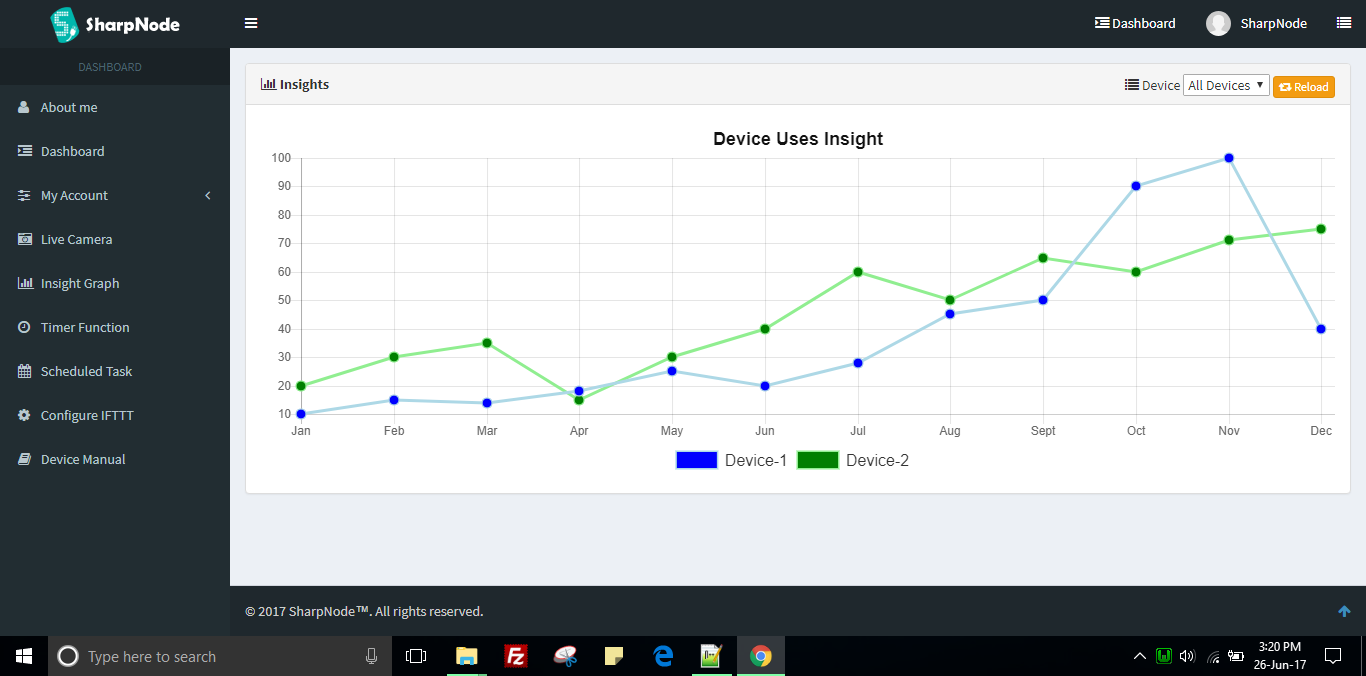Open the Action Center notifications icon
This screenshot has height=676, width=1366.
(1333, 656)
